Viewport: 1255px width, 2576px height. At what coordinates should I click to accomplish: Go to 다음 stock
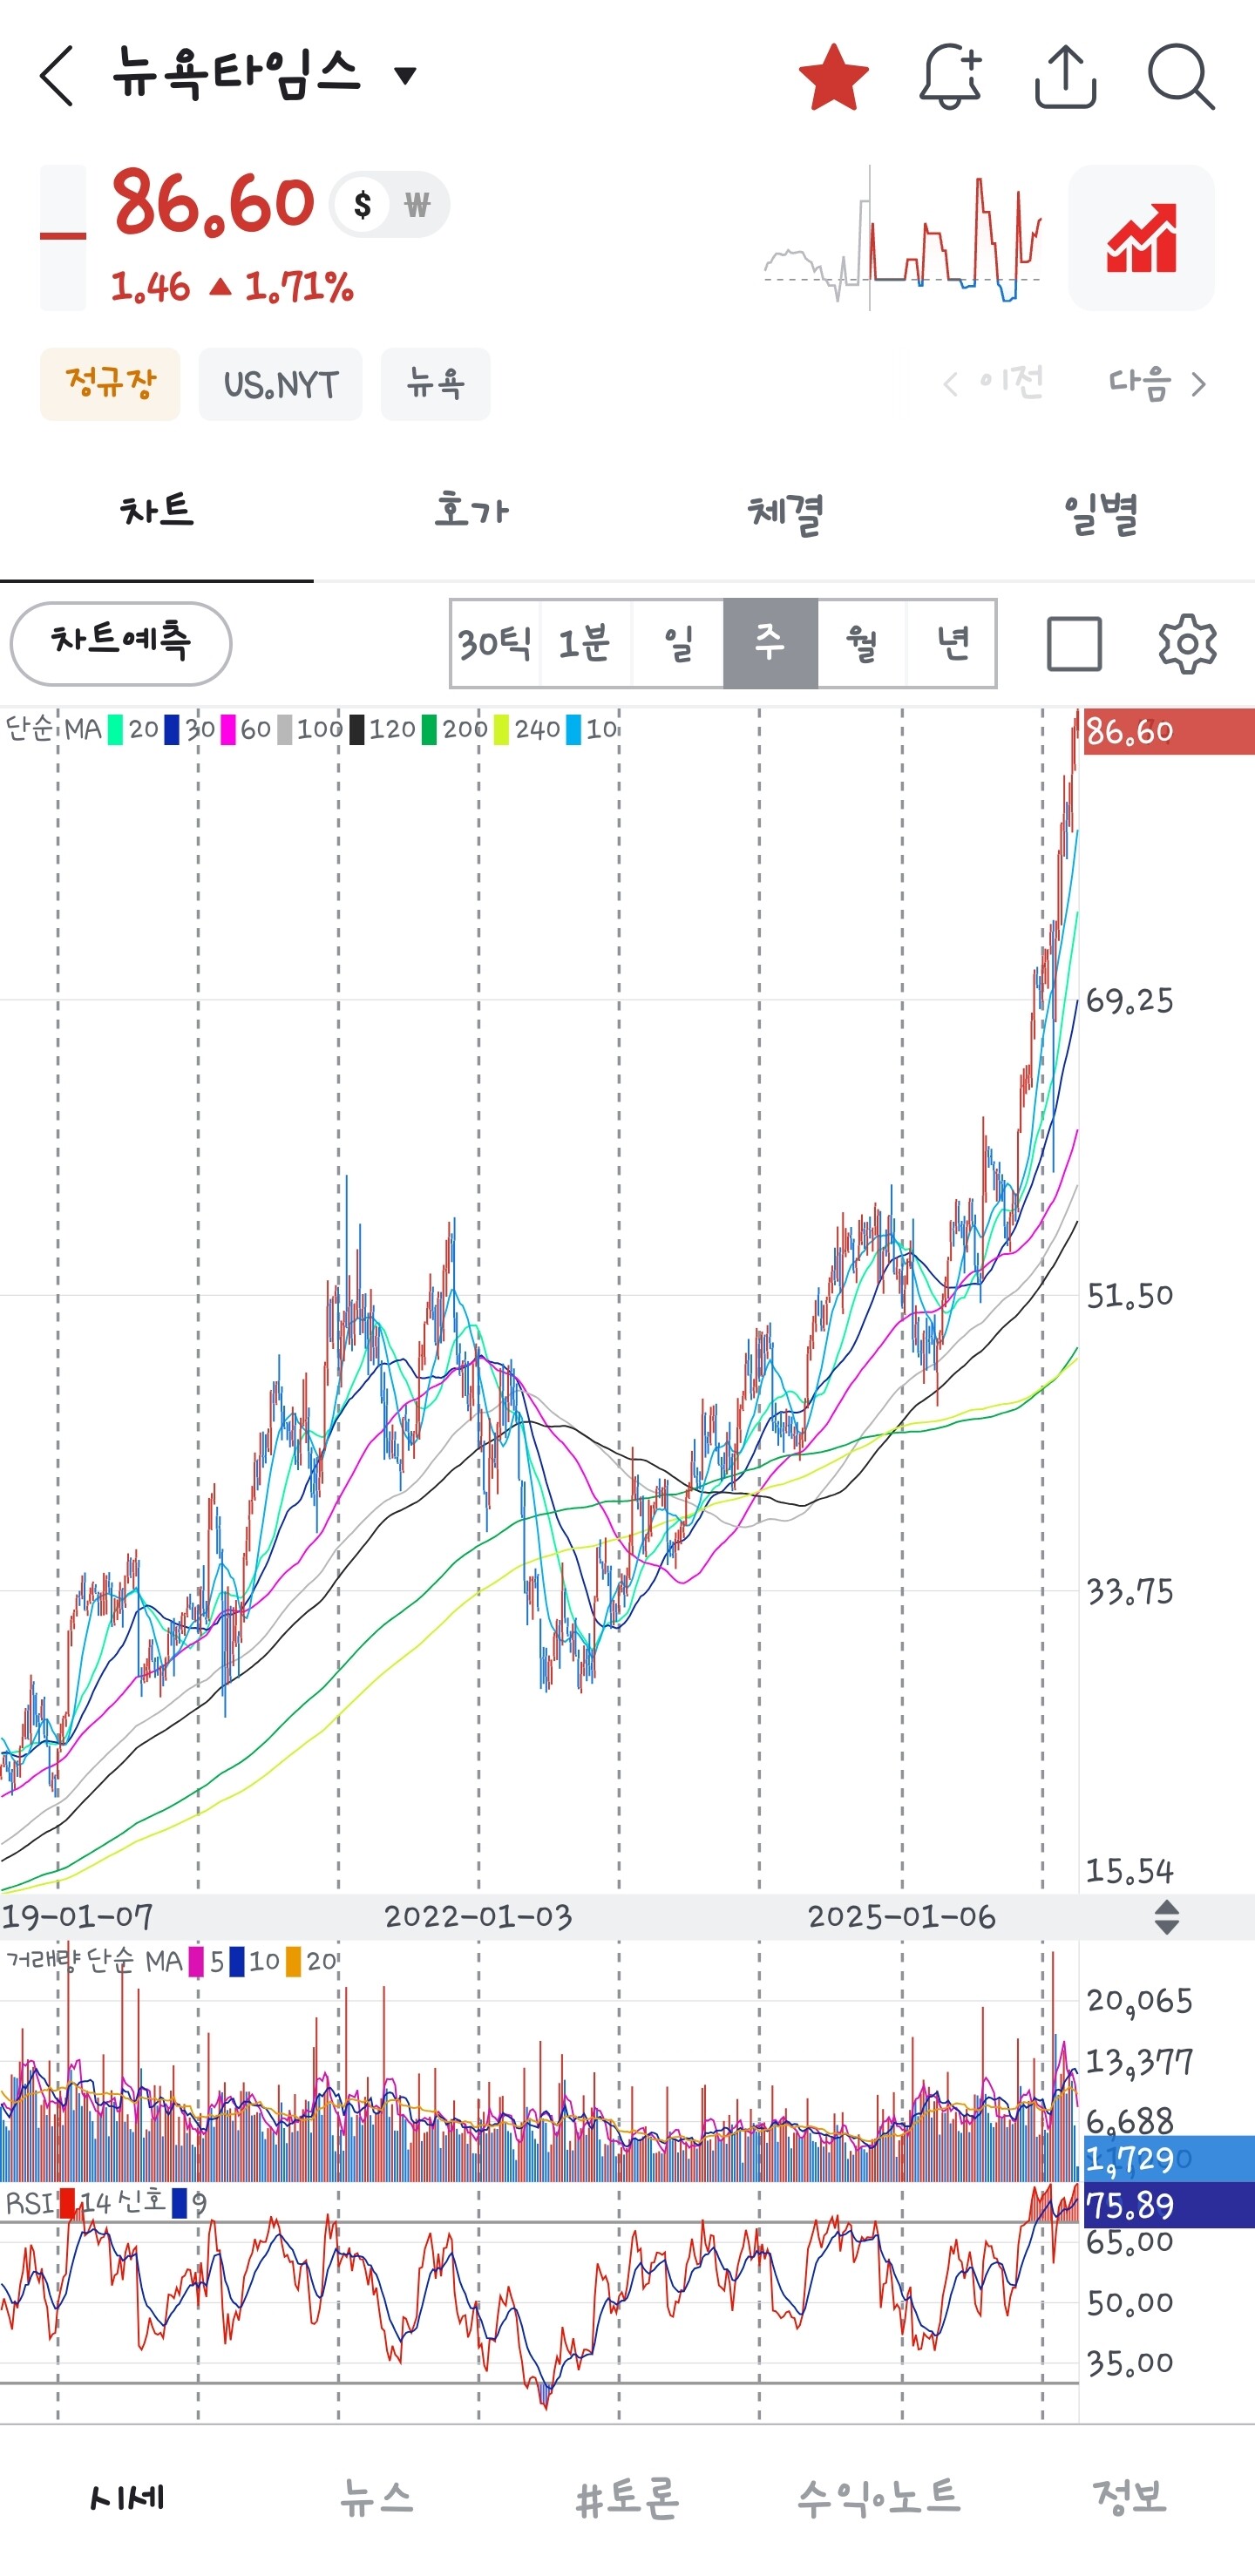[x=1157, y=383]
